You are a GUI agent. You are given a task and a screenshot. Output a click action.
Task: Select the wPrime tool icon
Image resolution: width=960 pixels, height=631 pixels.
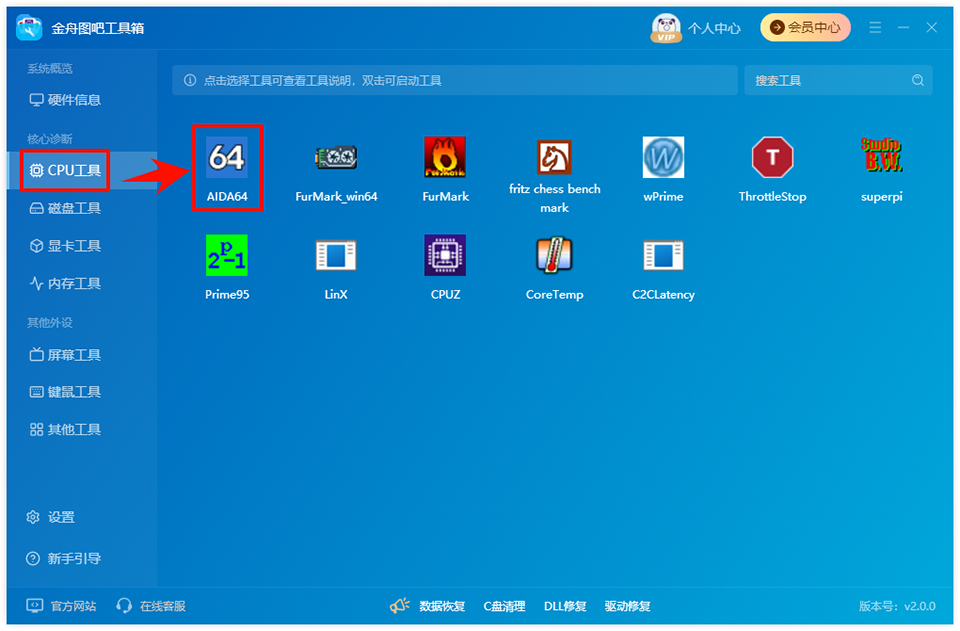(x=663, y=157)
